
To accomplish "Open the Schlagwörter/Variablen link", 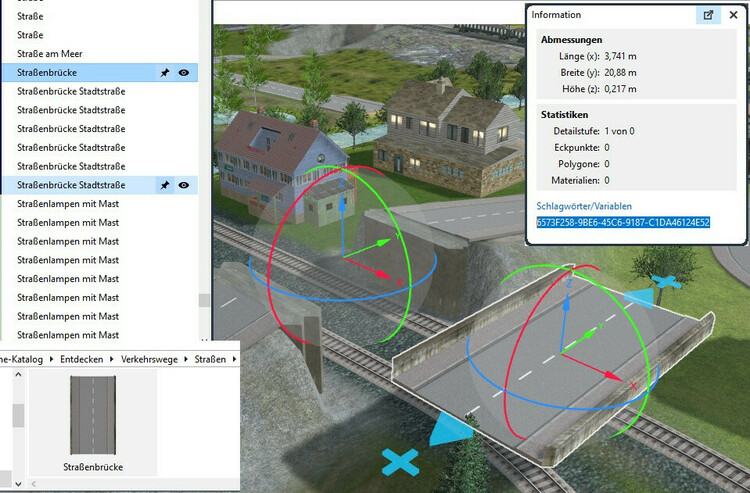I will pyautogui.click(x=584, y=206).
